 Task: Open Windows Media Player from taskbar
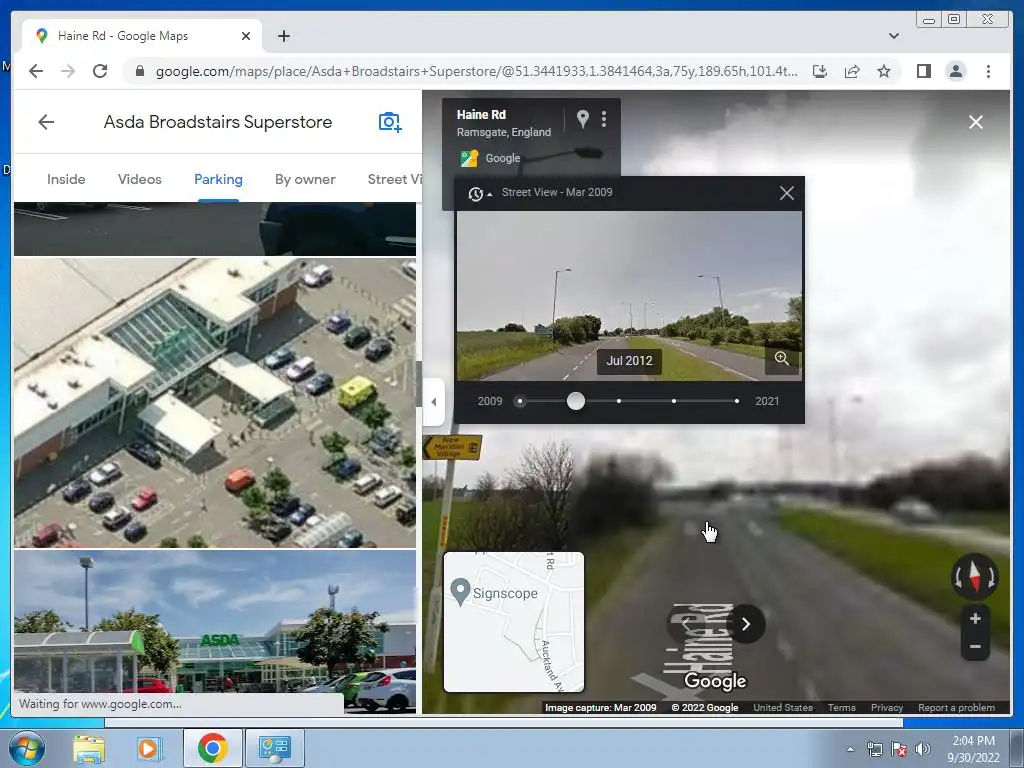click(x=148, y=748)
